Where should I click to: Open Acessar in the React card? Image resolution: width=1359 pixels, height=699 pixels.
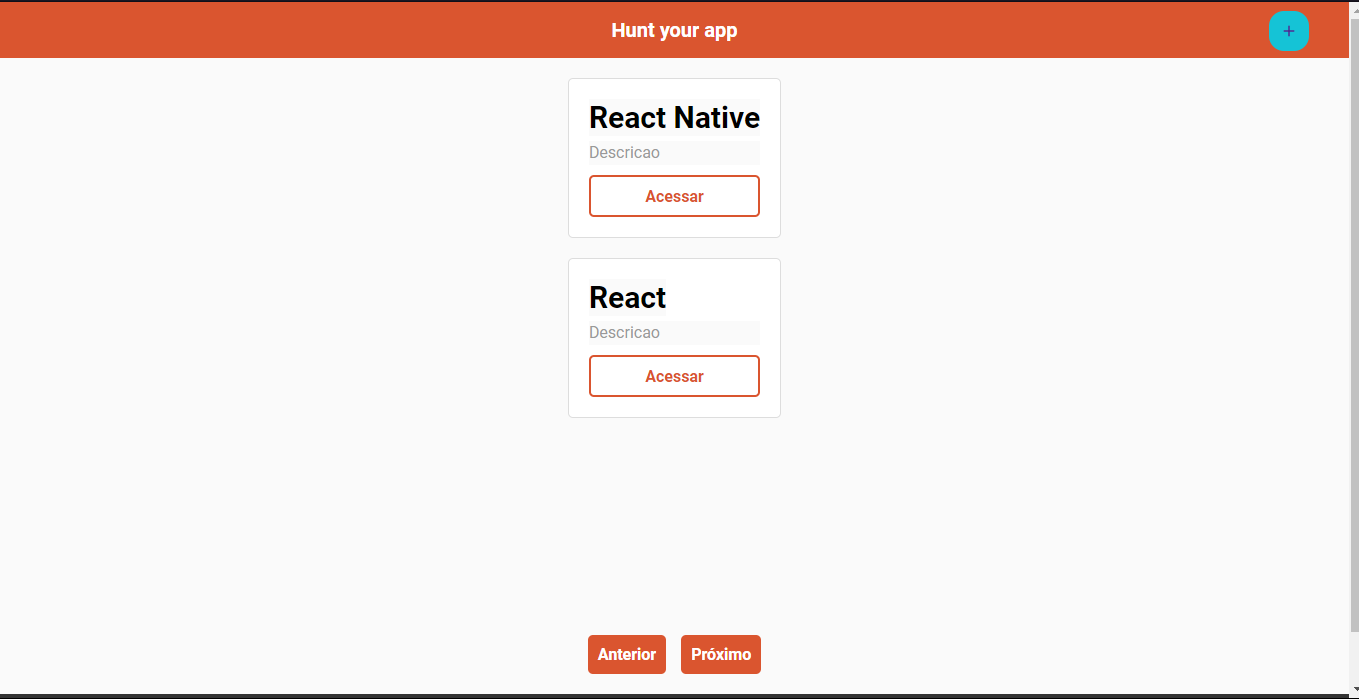click(674, 376)
